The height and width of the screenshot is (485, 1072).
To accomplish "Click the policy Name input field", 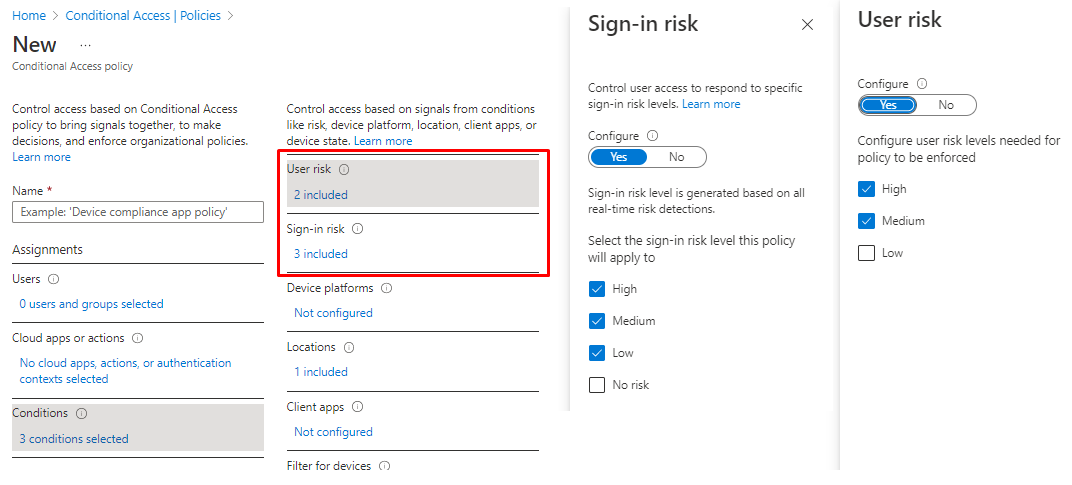I will [x=138, y=212].
